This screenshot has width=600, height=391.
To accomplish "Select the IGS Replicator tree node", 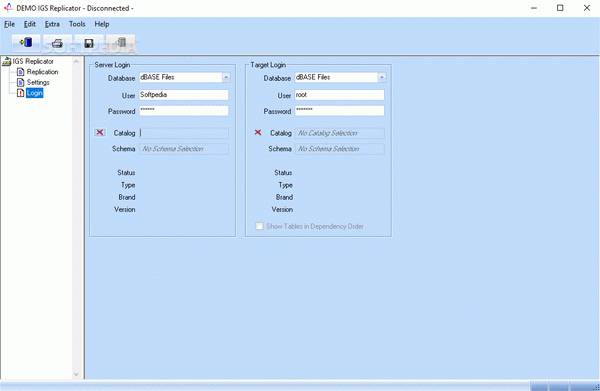I will click(x=33, y=61).
